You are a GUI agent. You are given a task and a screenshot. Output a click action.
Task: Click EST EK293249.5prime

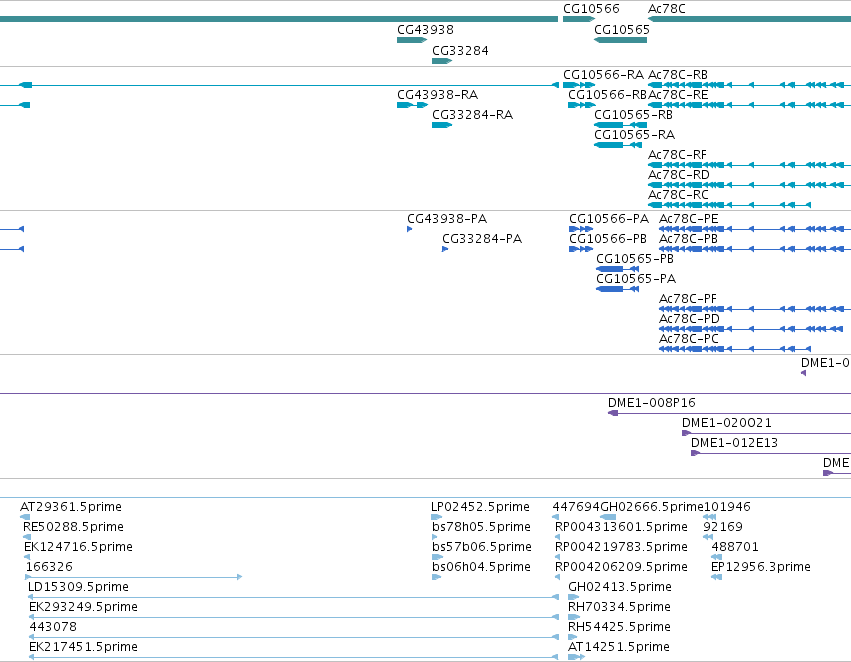coord(83,608)
